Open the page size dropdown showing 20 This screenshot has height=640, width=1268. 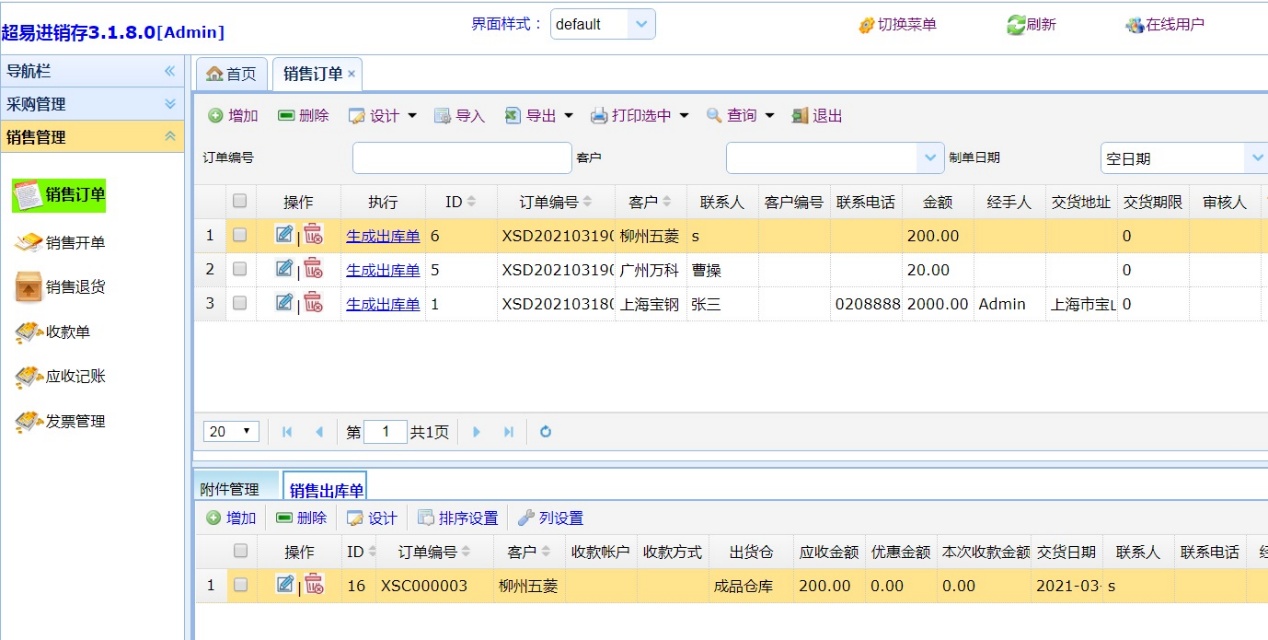[x=231, y=432]
